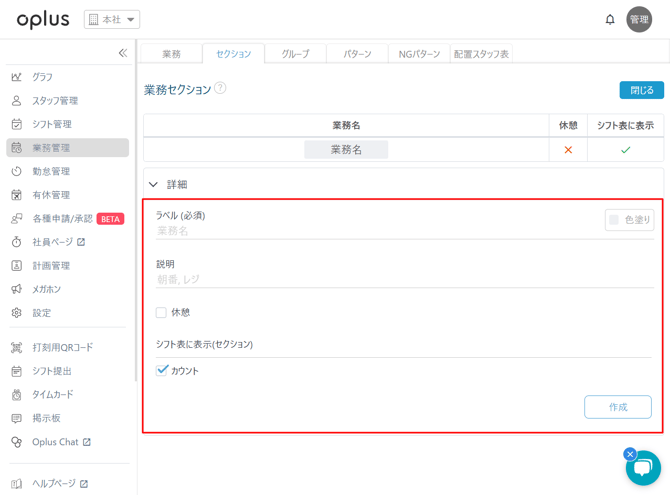
Task: Uncheck the カウント checkbox
Action: point(162,370)
